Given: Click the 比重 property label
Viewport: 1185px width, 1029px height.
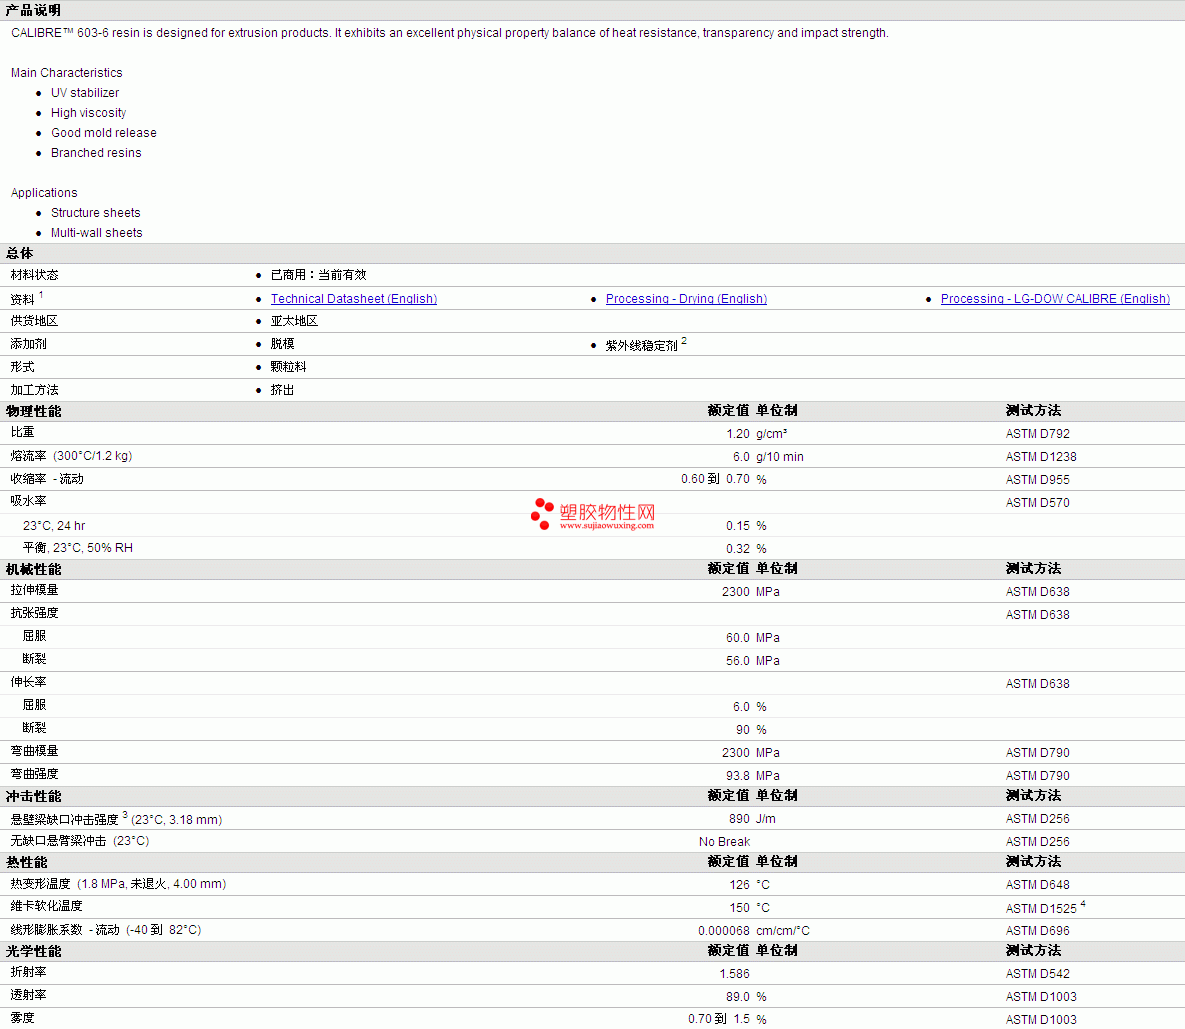Looking at the screenshot, I should point(22,432).
